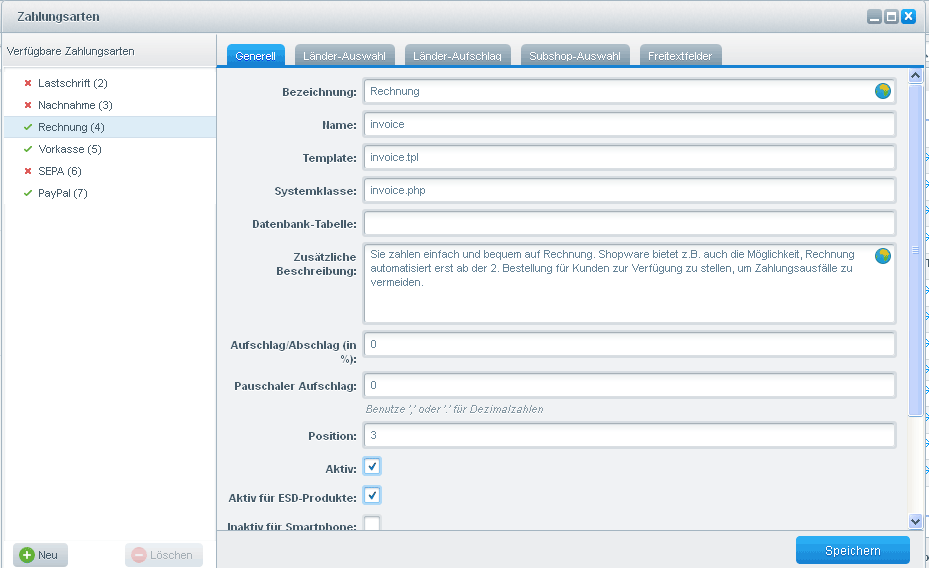Click into the Name field with invoice

tap(629, 124)
